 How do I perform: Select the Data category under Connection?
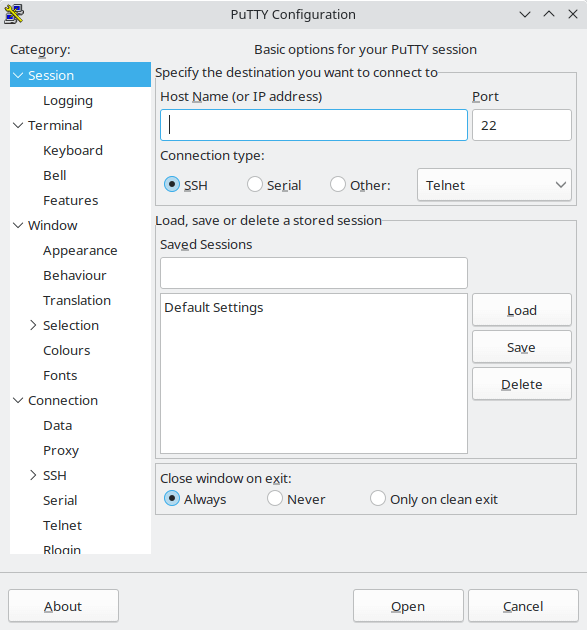tap(57, 425)
